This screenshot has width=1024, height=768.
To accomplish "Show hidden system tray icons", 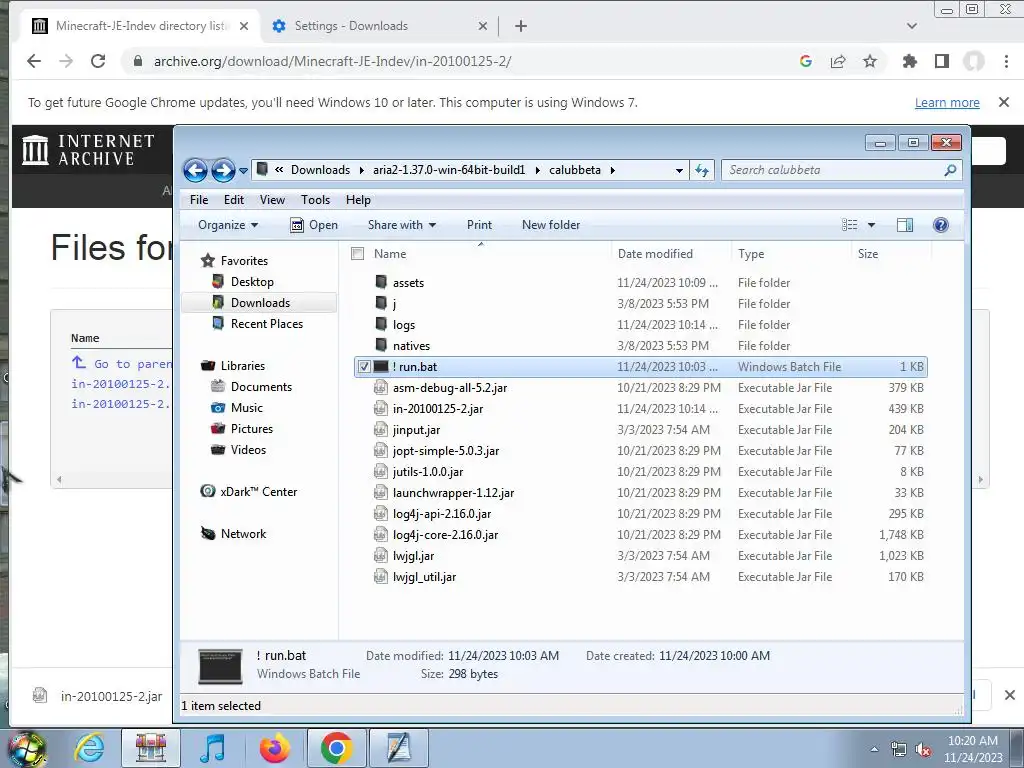I will click(x=874, y=749).
